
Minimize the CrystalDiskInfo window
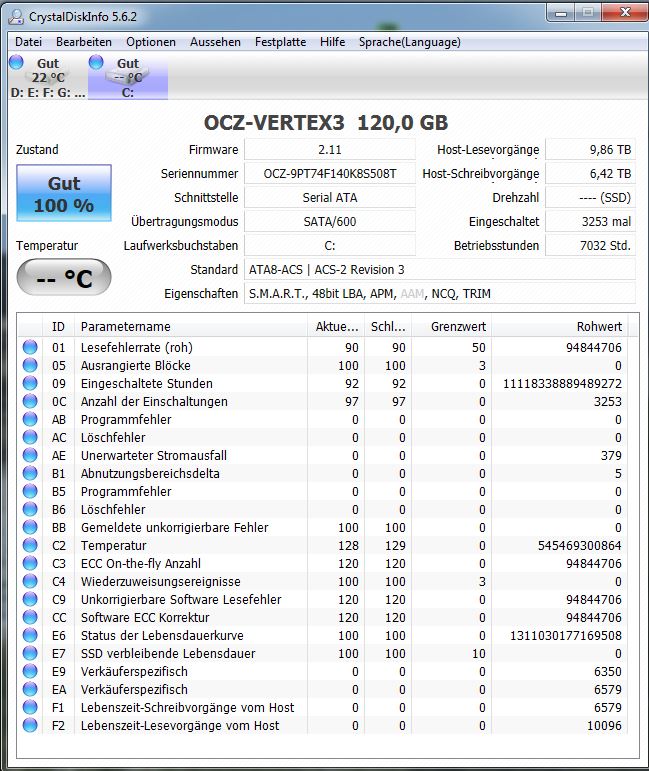point(560,13)
